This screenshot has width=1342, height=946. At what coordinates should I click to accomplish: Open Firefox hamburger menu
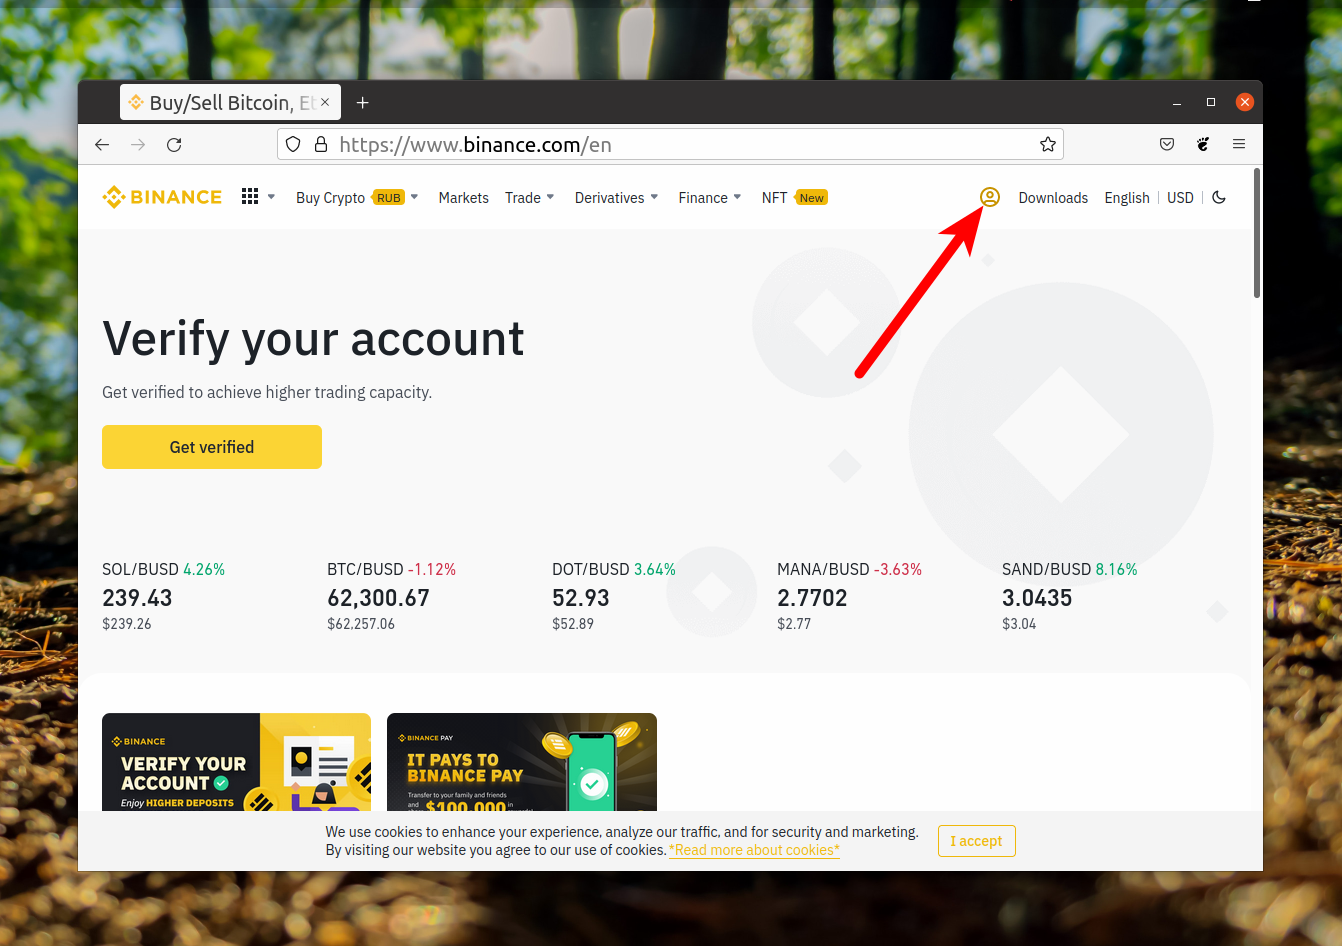tap(1239, 144)
